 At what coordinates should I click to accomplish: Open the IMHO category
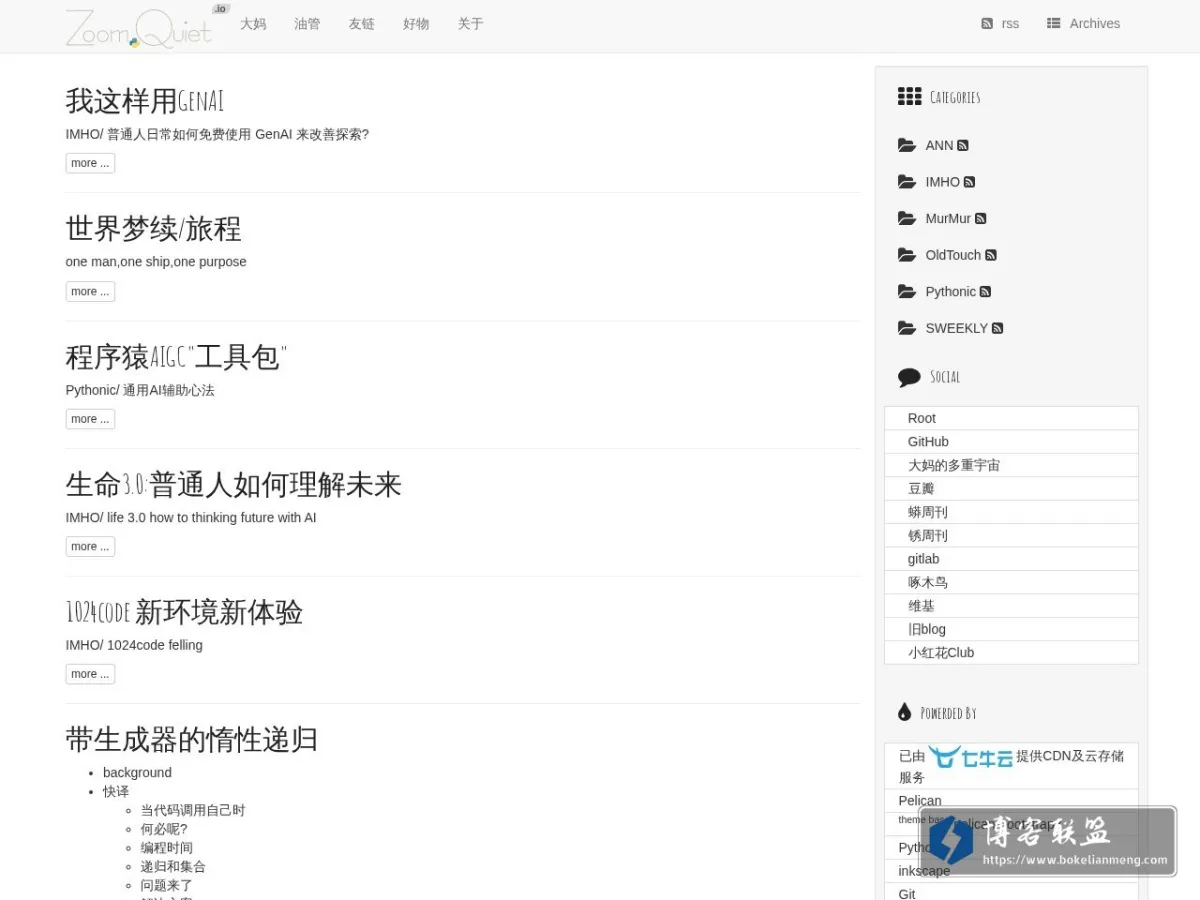(942, 182)
